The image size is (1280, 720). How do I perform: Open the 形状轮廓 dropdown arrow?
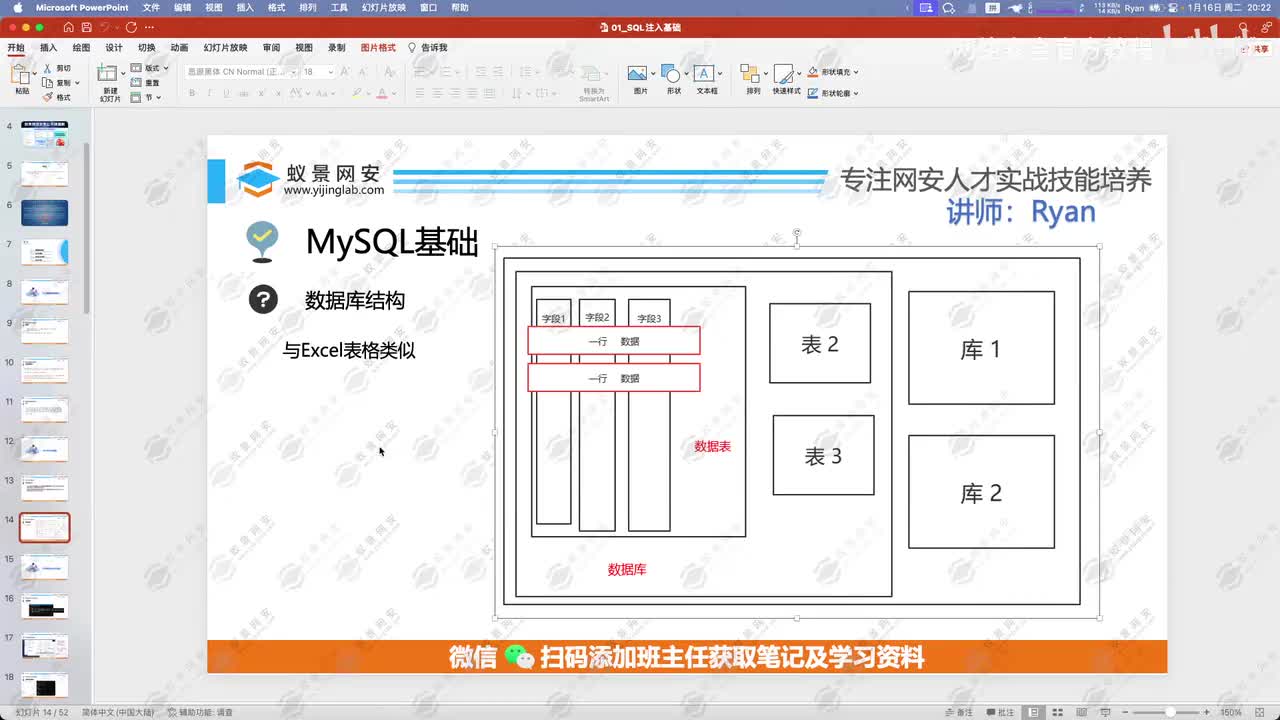pyautogui.click(x=856, y=93)
